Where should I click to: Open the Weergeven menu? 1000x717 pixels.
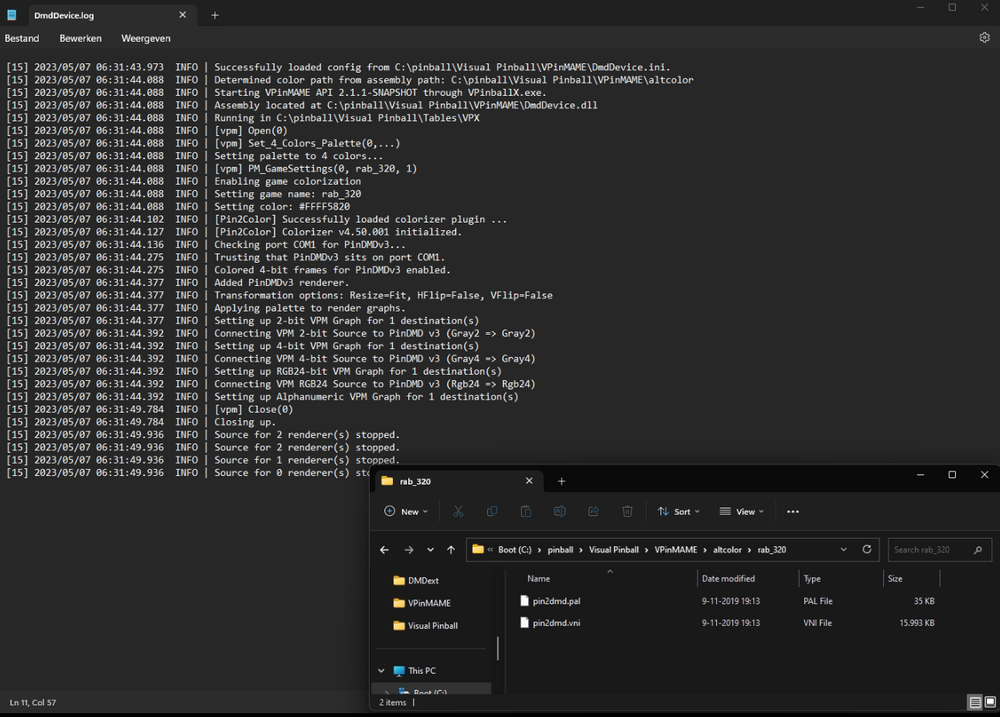tap(145, 38)
